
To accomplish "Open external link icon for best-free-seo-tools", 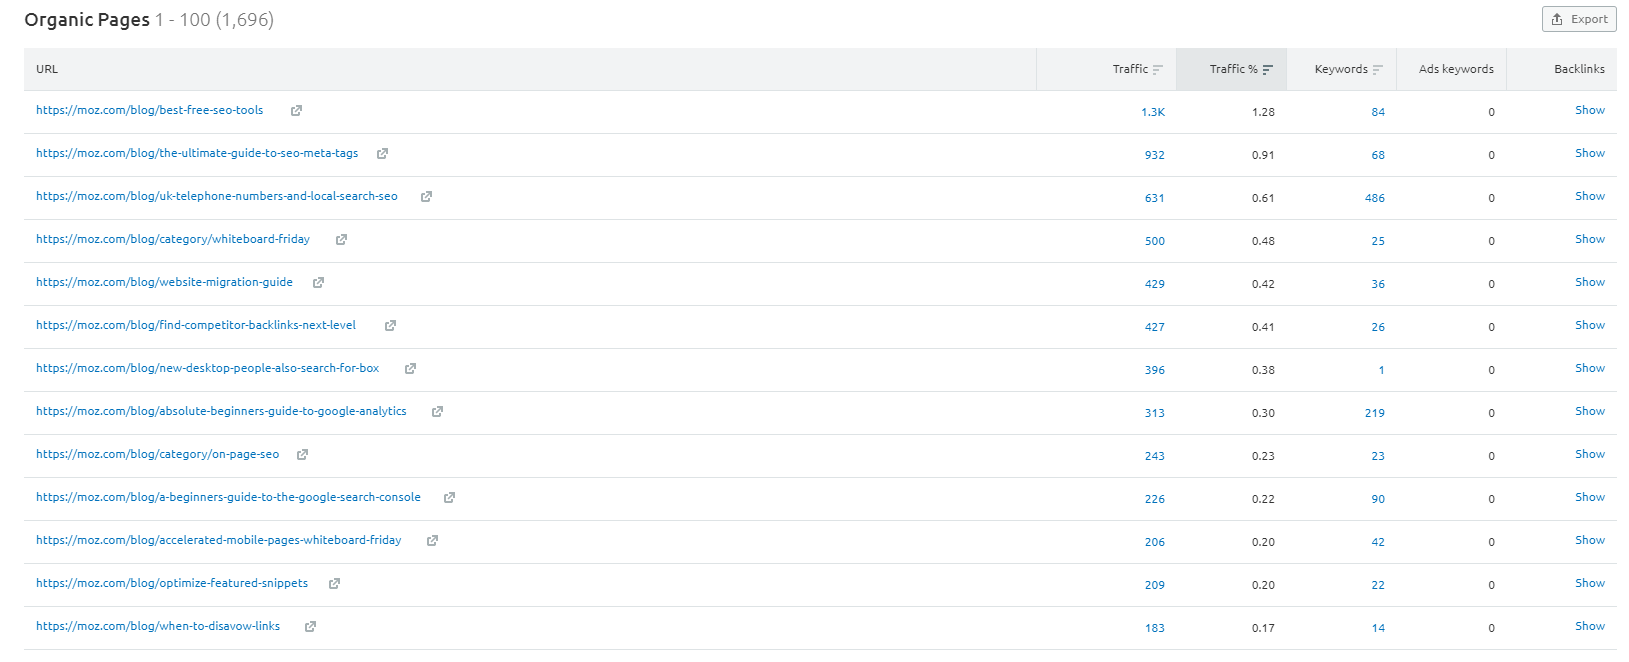I will click(x=296, y=111).
